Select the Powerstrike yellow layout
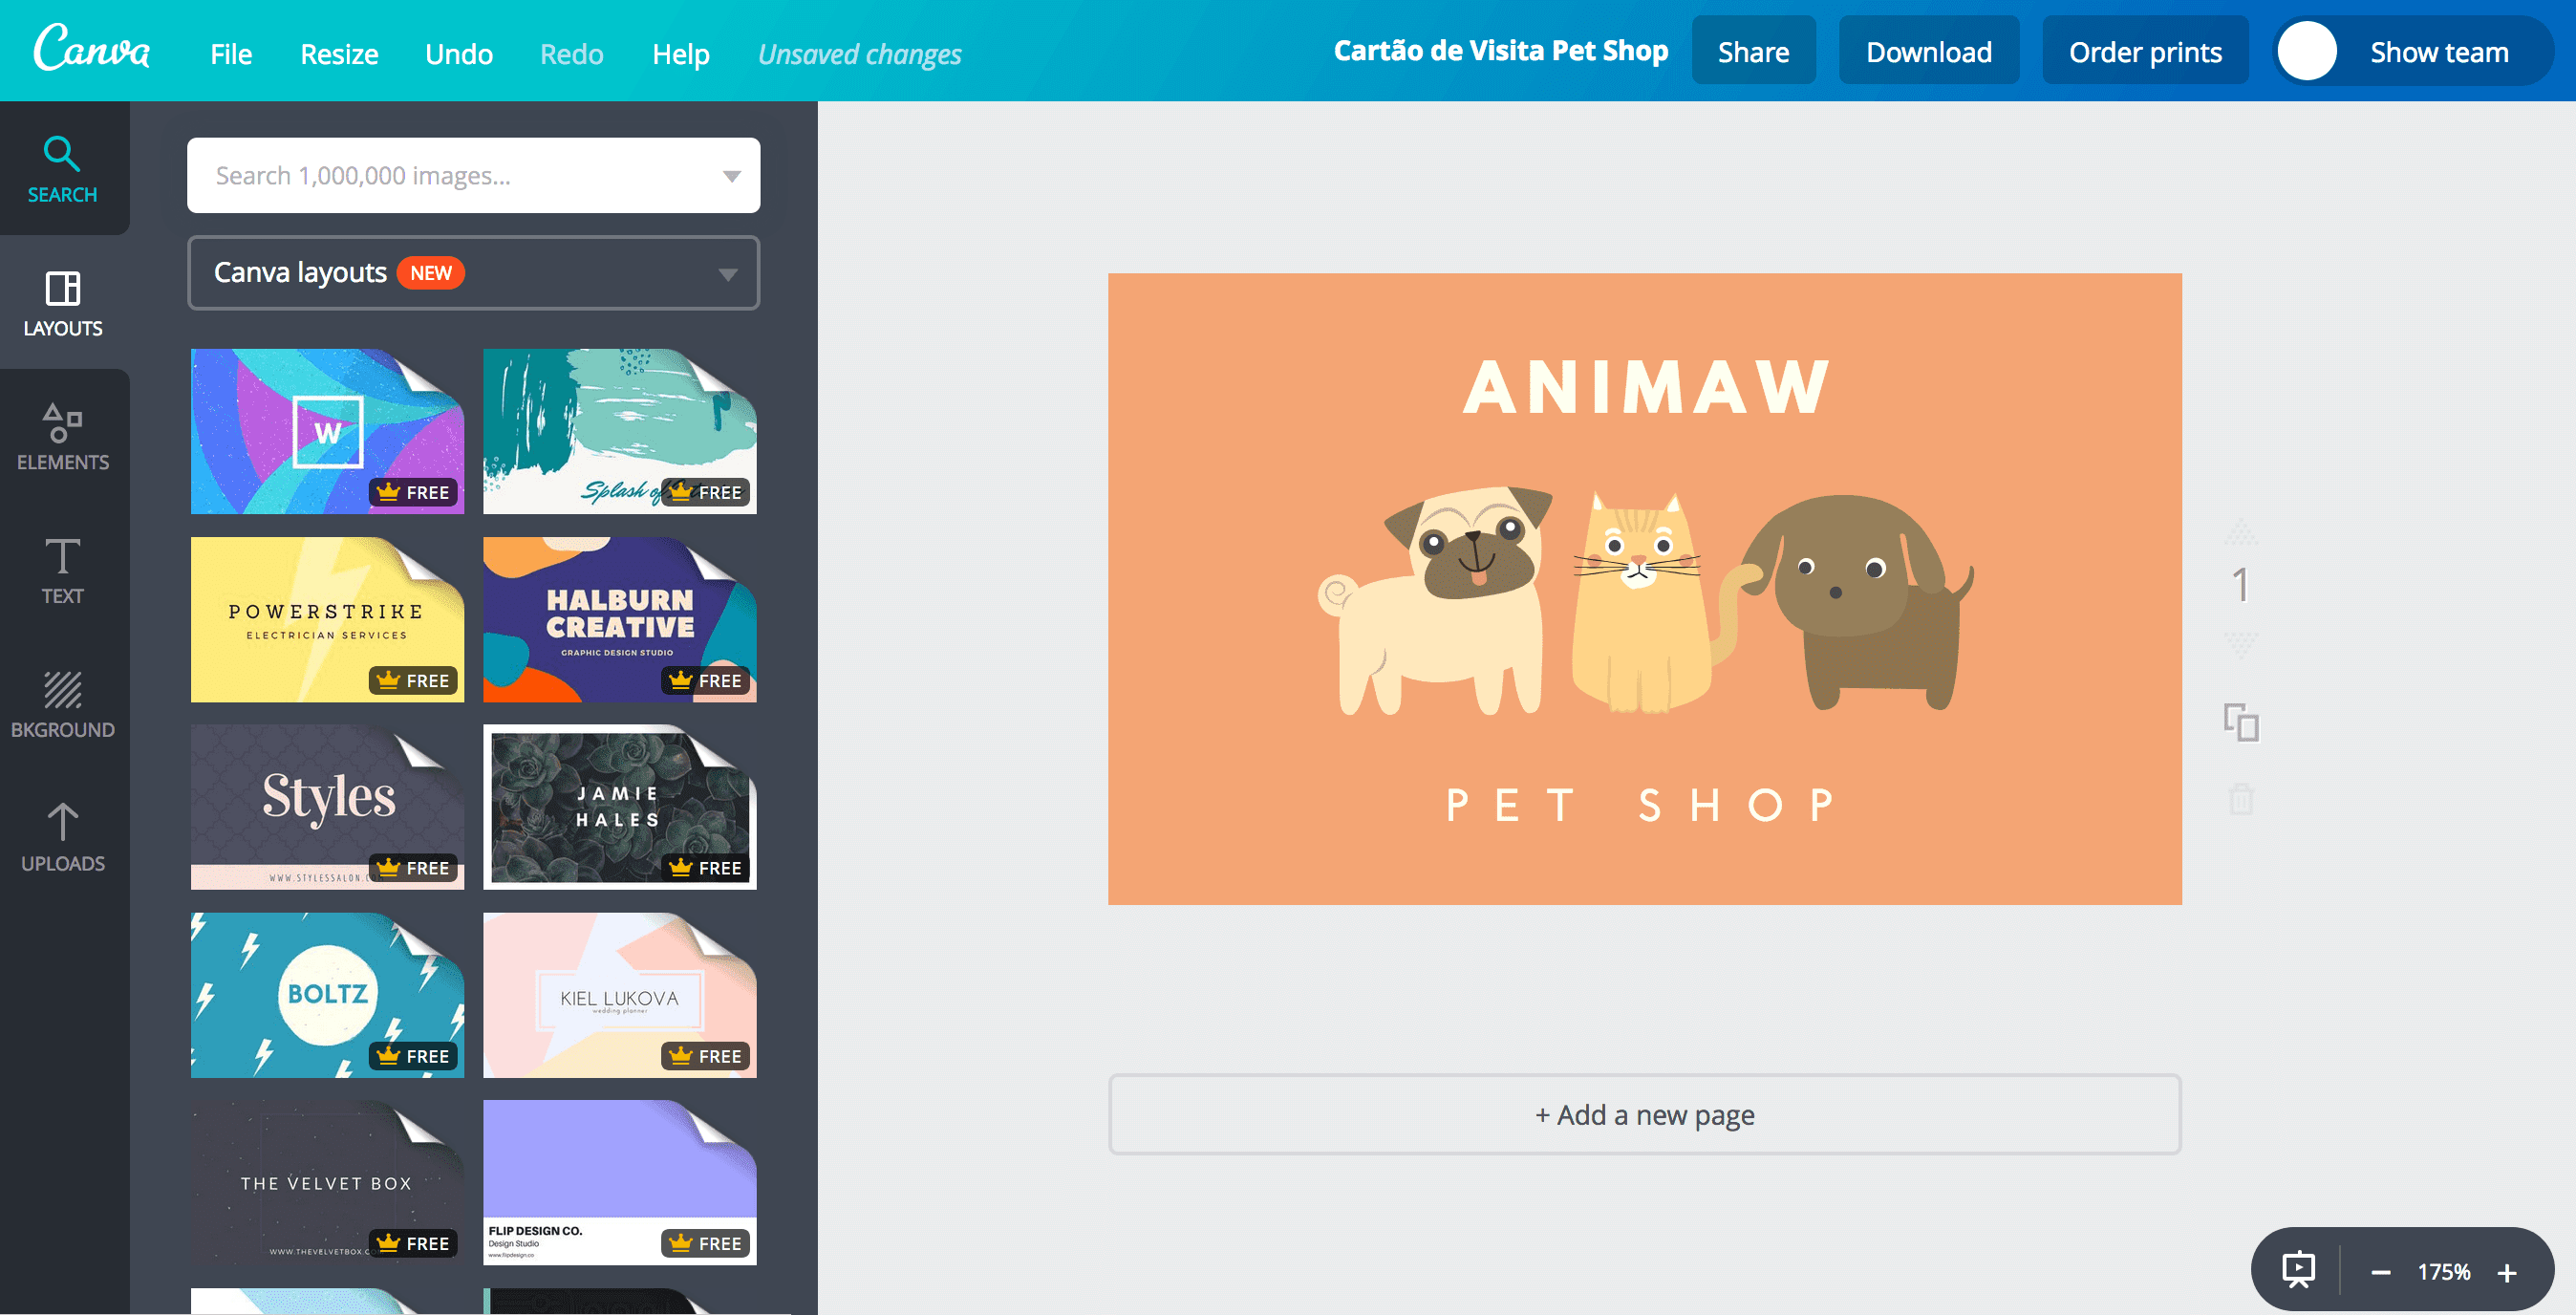 [327, 619]
